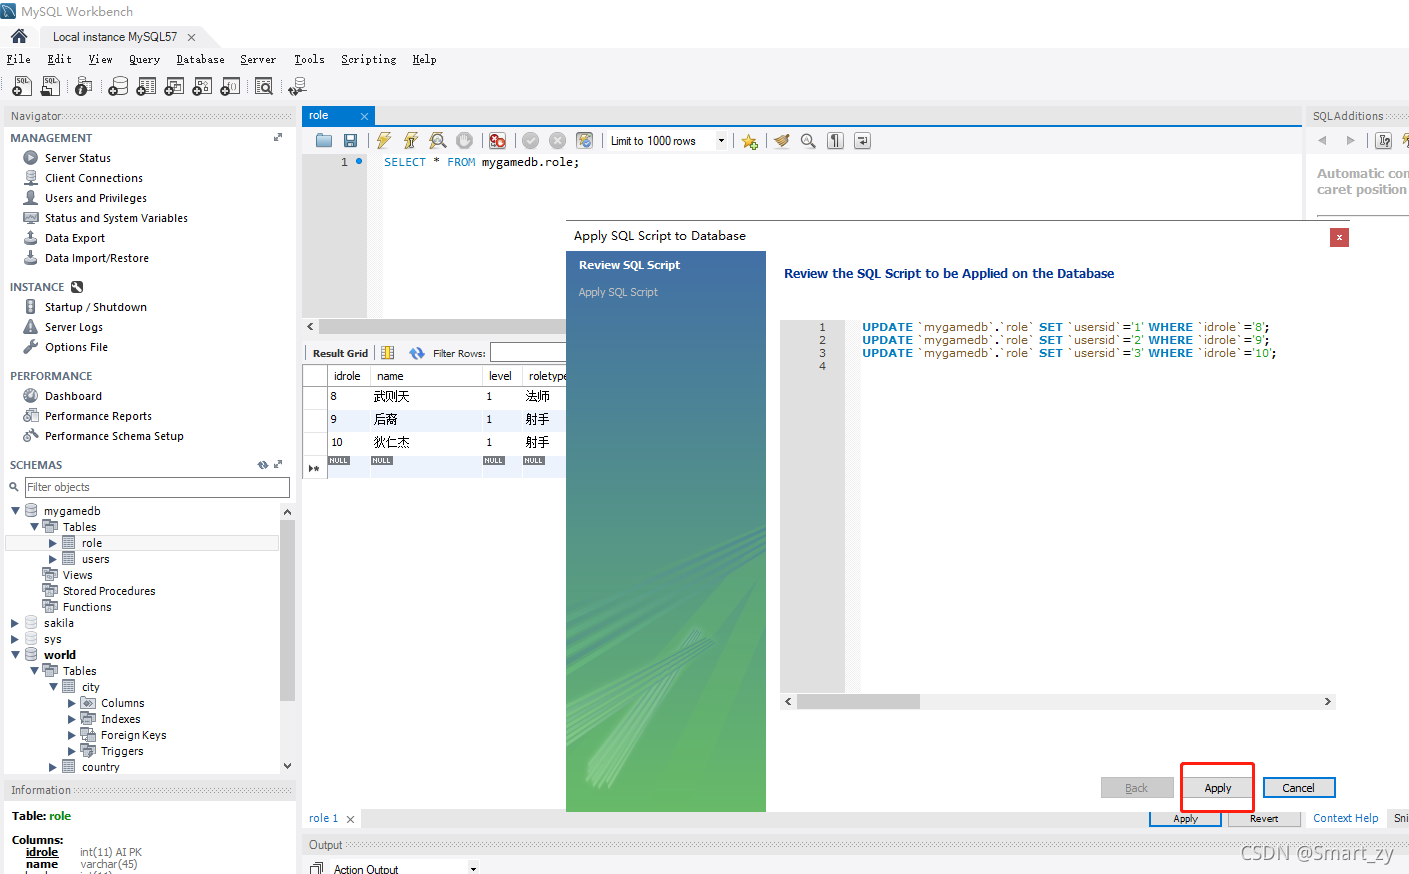Viewport: 1409px width, 874px height.
Task: Open Users and Privileges
Action: 96,198
